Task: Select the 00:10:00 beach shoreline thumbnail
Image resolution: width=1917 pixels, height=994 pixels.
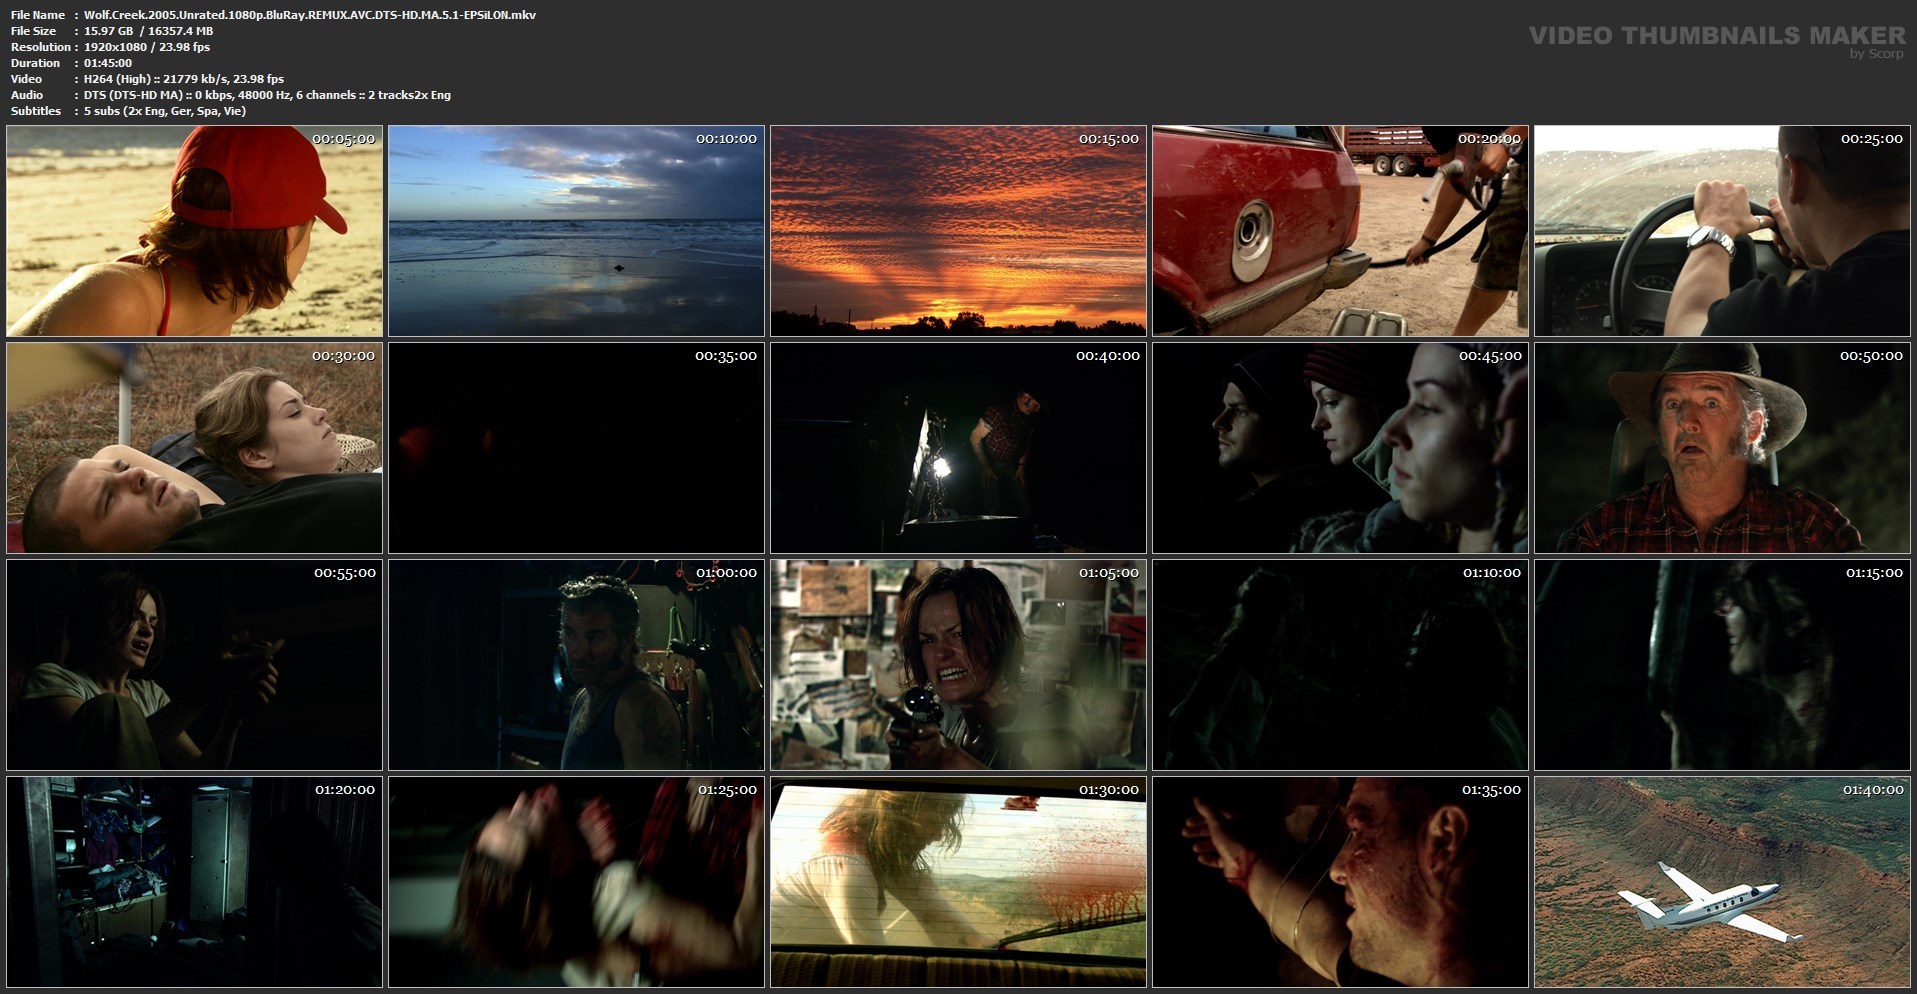Action: coord(576,231)
